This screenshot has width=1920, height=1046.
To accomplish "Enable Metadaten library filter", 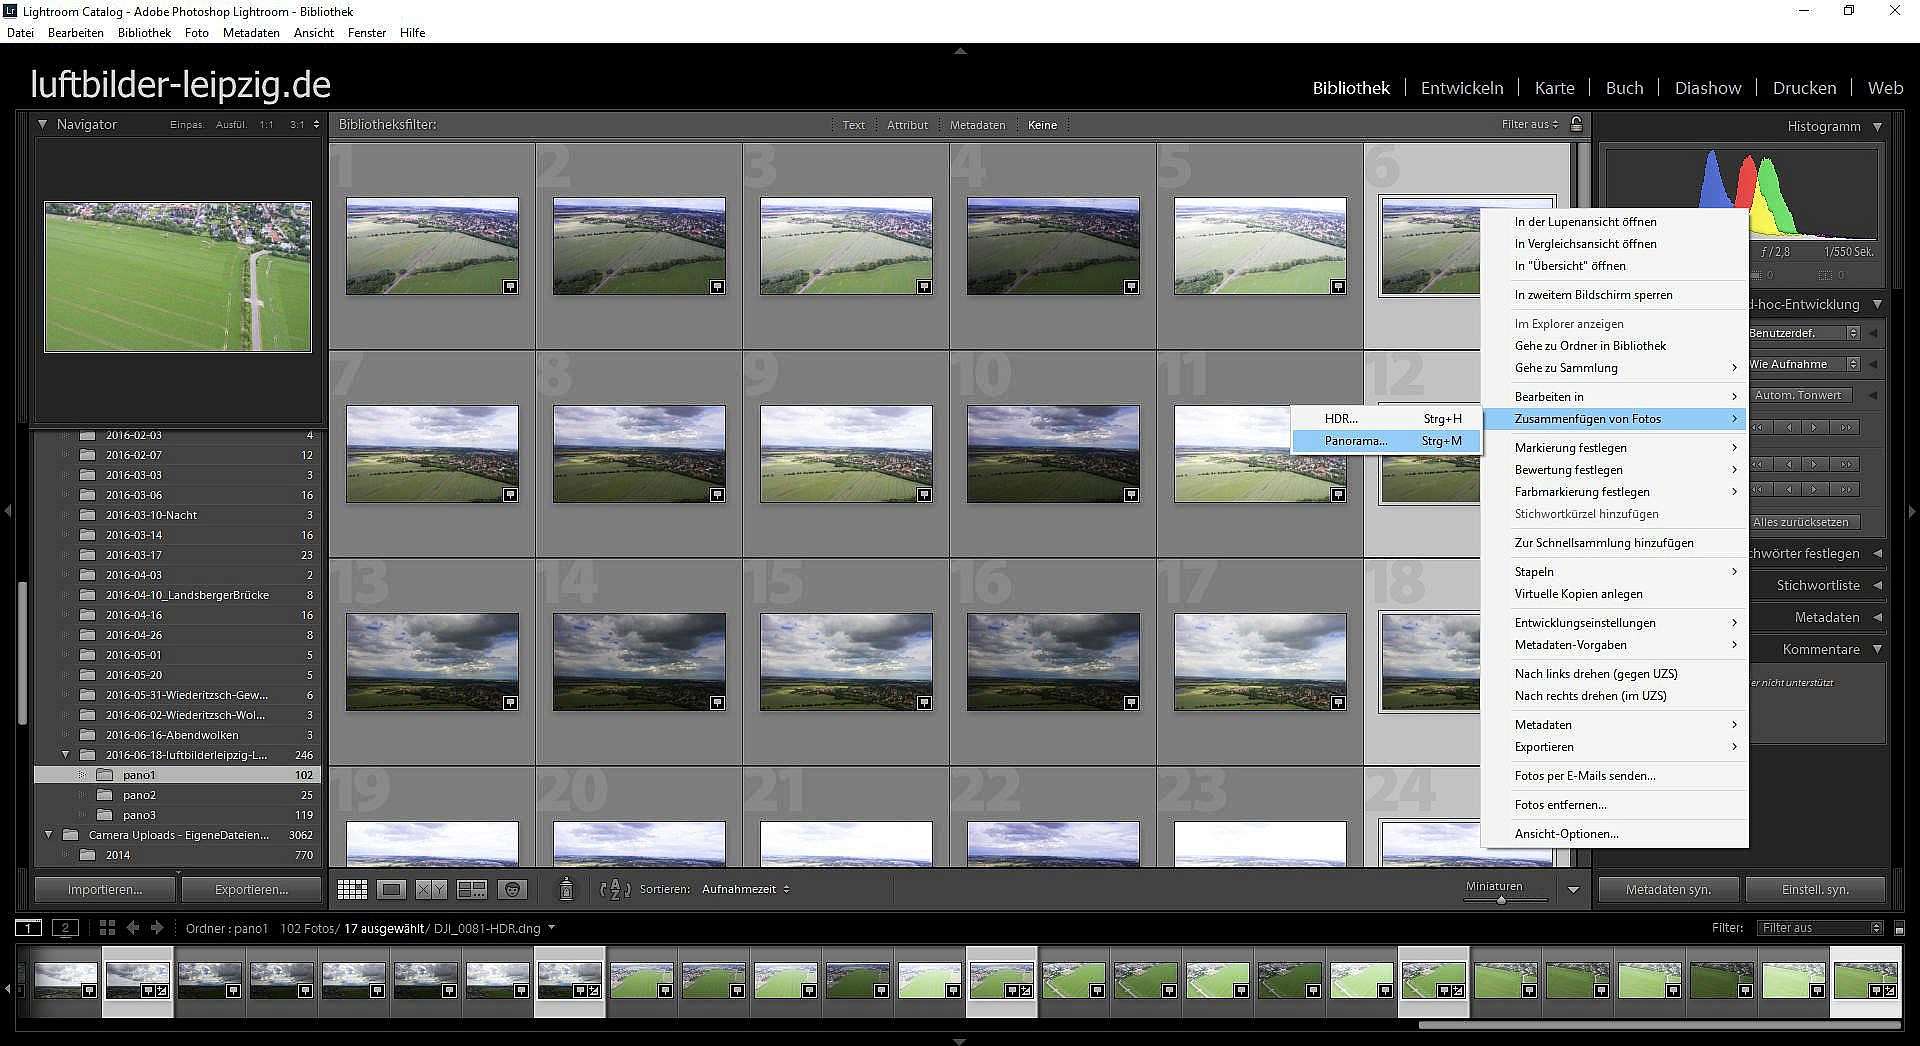I will coord(977,125).
